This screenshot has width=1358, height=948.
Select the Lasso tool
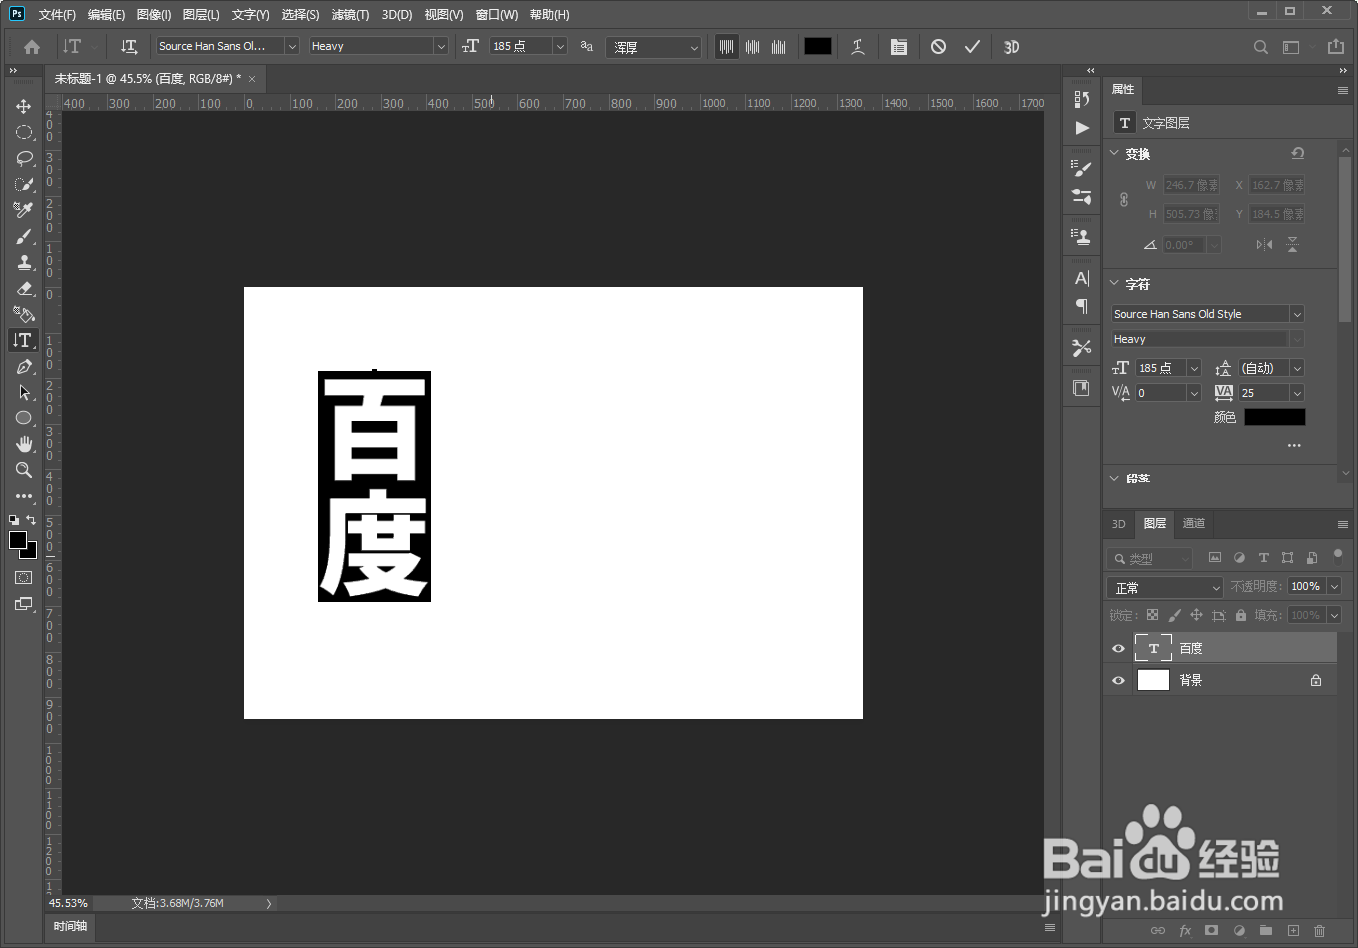coord(24,158)
